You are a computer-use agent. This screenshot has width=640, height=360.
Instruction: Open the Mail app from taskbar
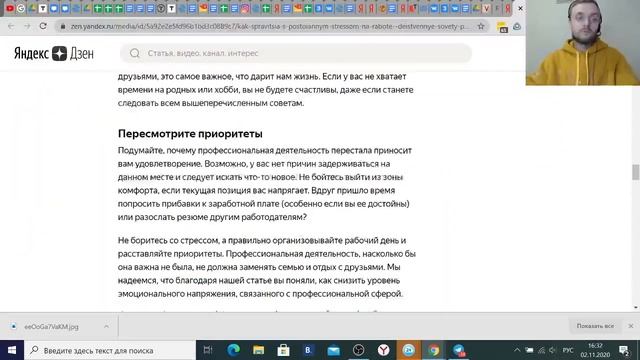coord(333,350)
